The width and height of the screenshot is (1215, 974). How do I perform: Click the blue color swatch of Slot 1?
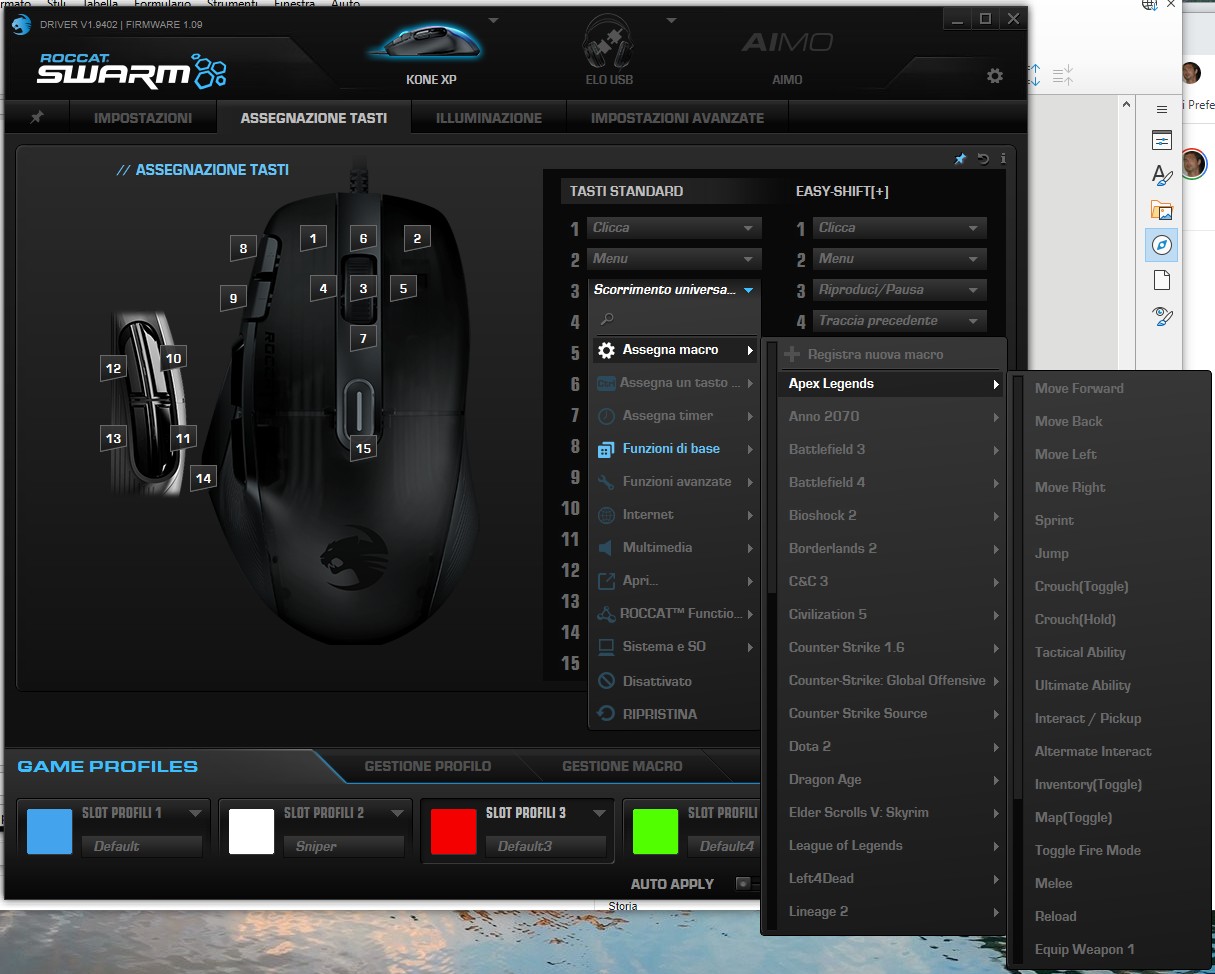pyautogui.click(x=49, y=831)
